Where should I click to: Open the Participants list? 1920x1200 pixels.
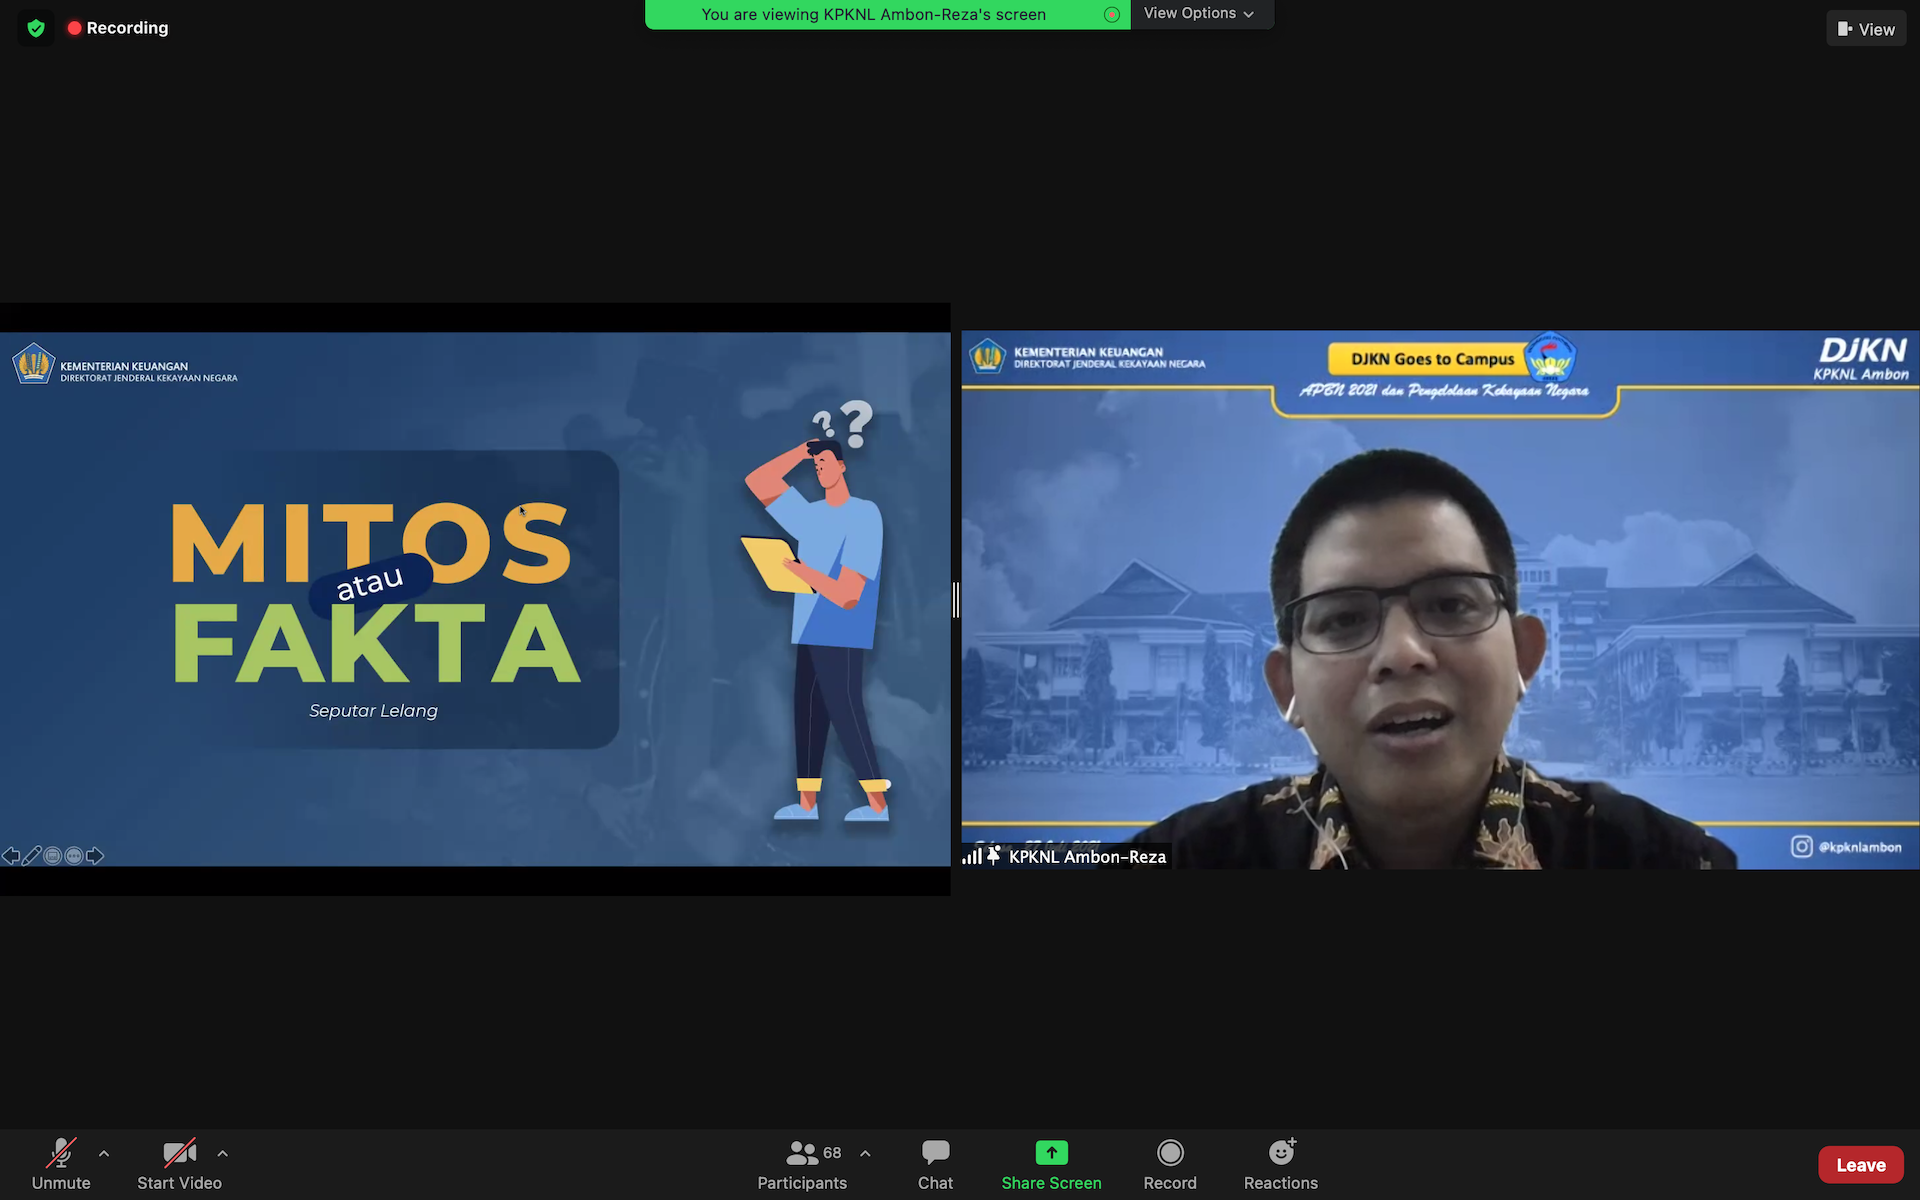click(802, 1165)
